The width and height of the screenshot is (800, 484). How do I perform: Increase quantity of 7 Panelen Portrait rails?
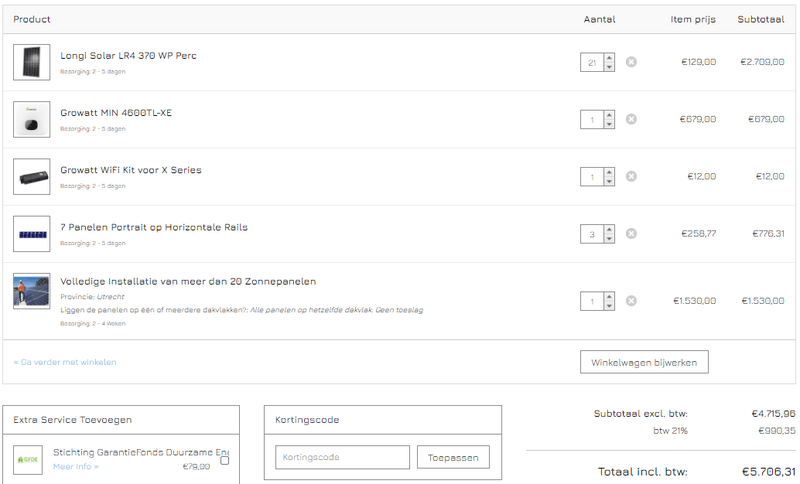pos(609,229)
